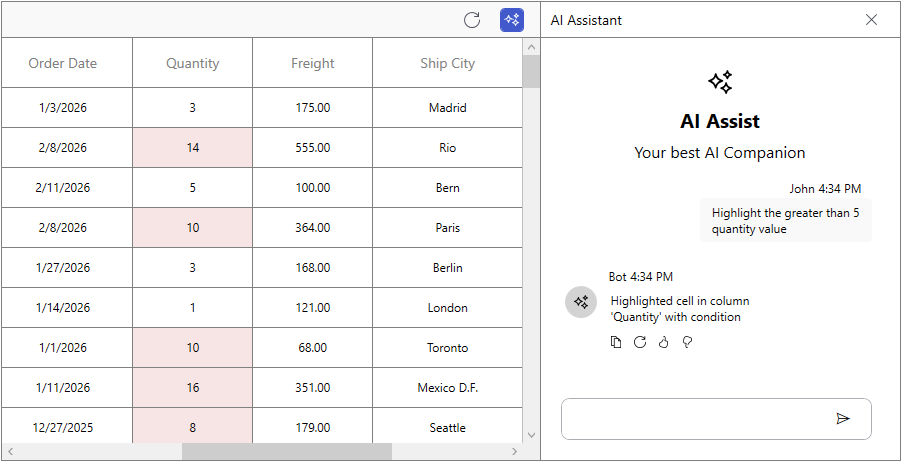Viewport: 902px width, 462px height.
Task: Select the highlighted quantity cell 14
Action: pos(193,148)
